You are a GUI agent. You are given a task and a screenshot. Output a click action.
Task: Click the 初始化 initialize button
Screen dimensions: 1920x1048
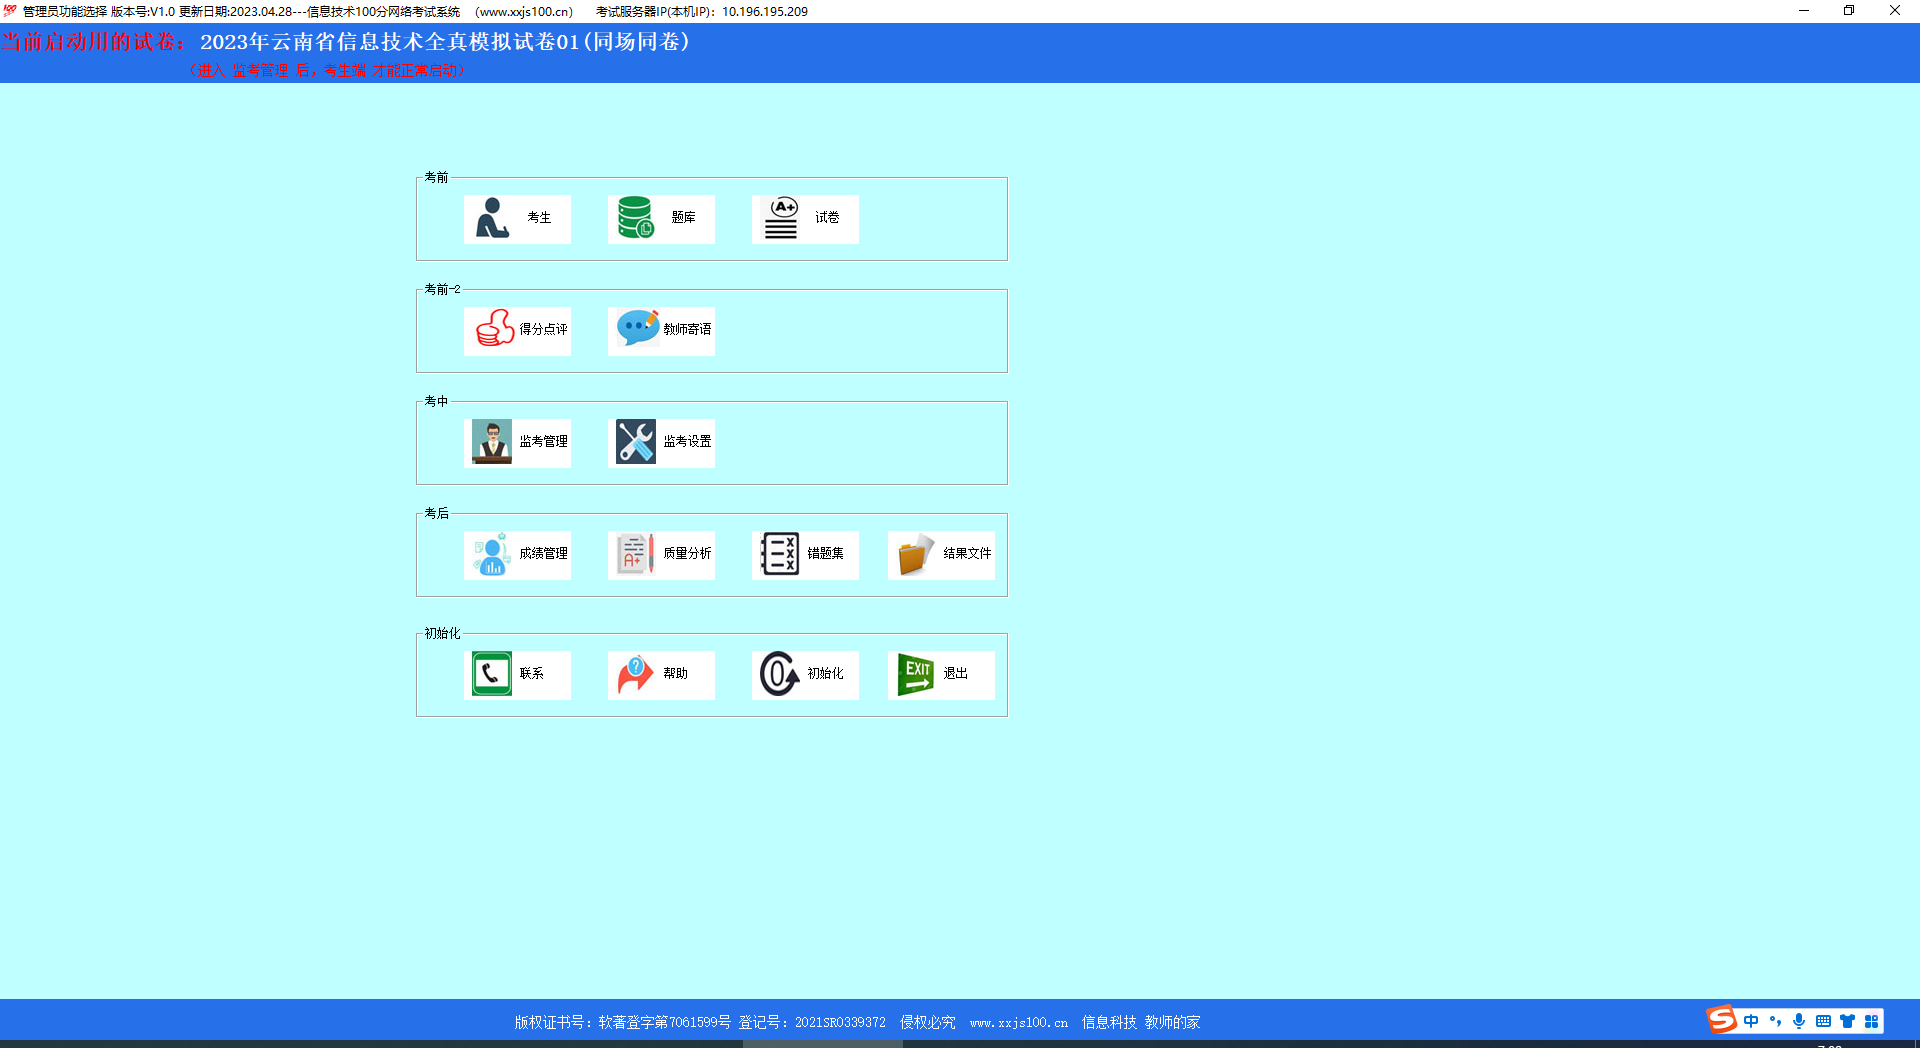805,674
